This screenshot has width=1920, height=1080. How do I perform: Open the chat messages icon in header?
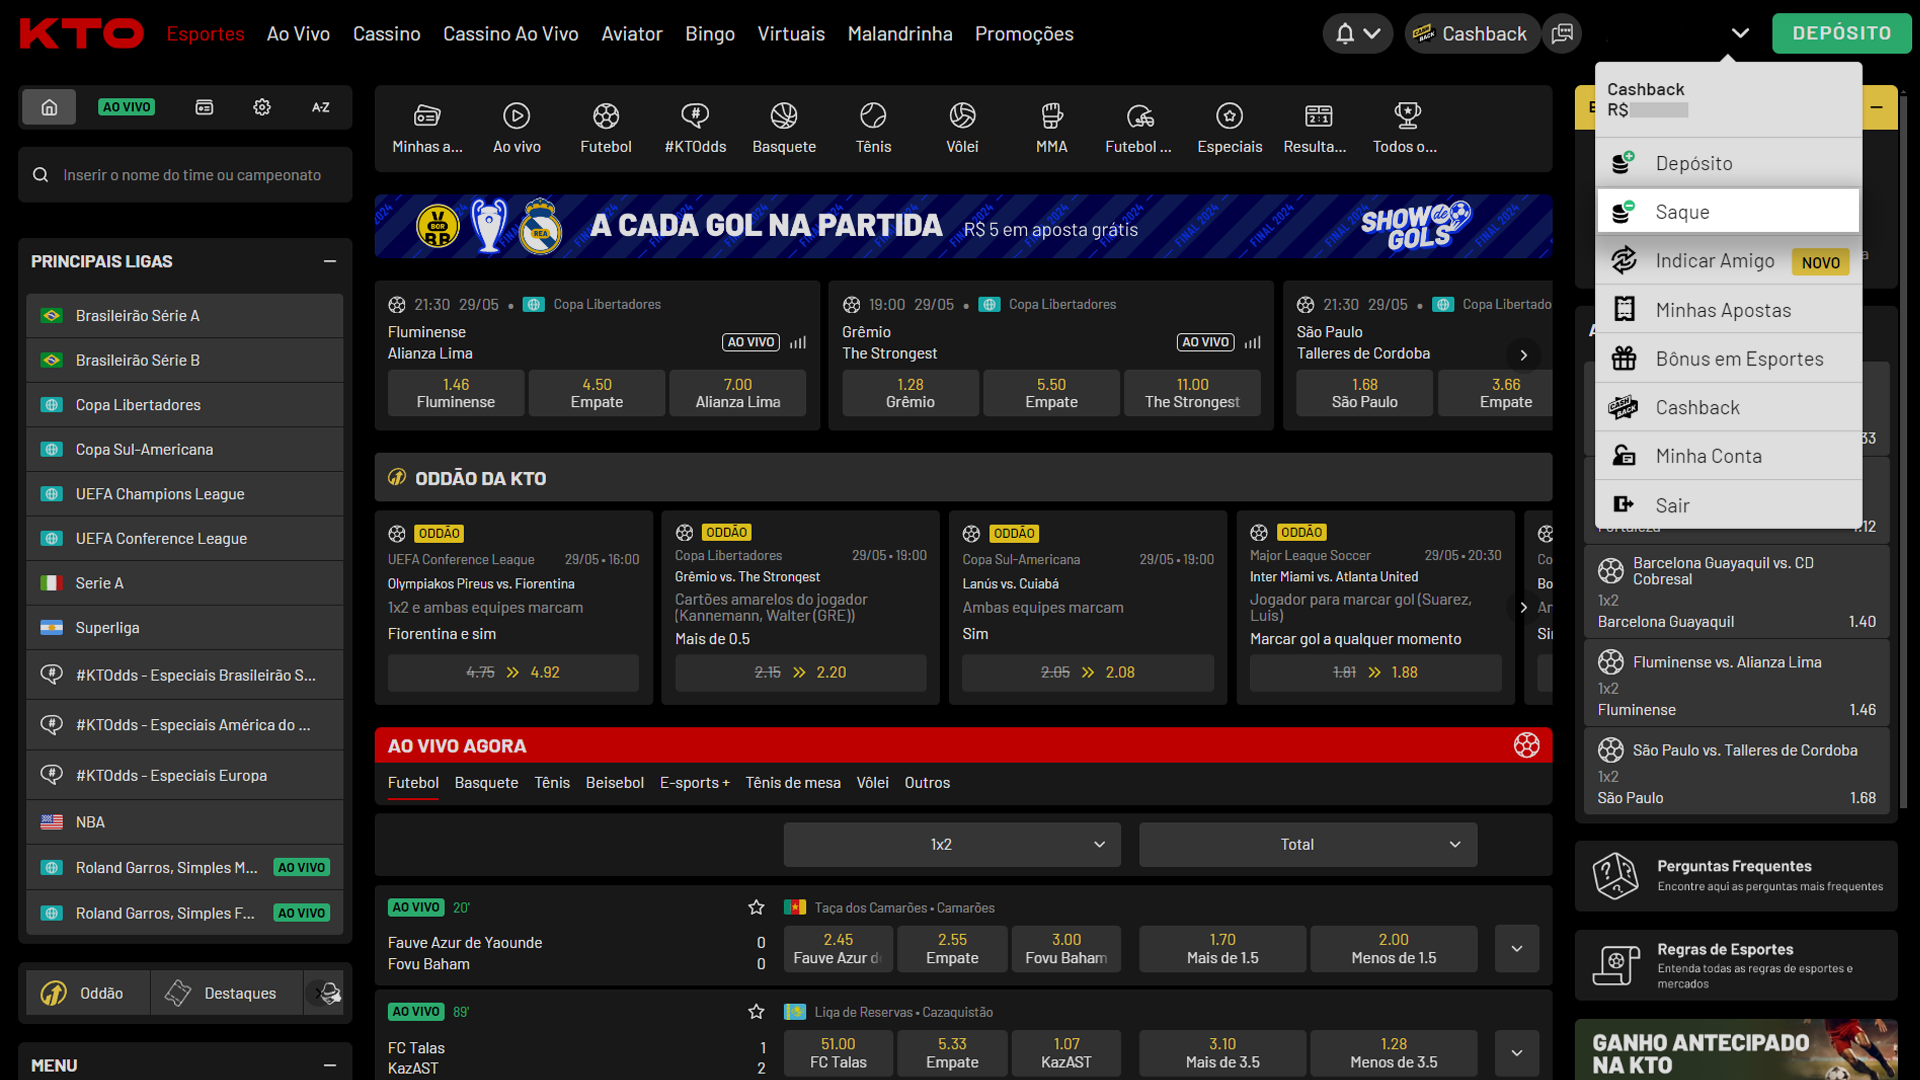pos(1562,33)
